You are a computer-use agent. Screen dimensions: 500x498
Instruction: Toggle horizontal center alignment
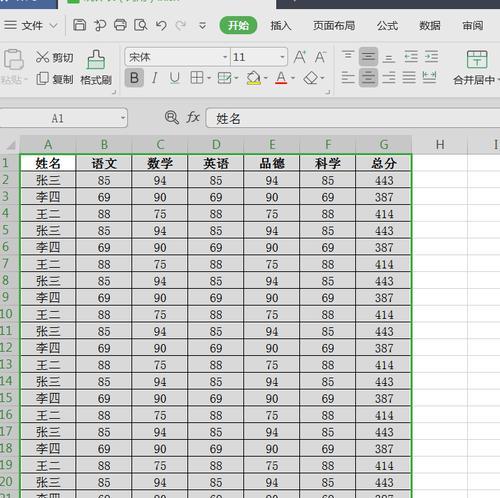coord(368,78)
